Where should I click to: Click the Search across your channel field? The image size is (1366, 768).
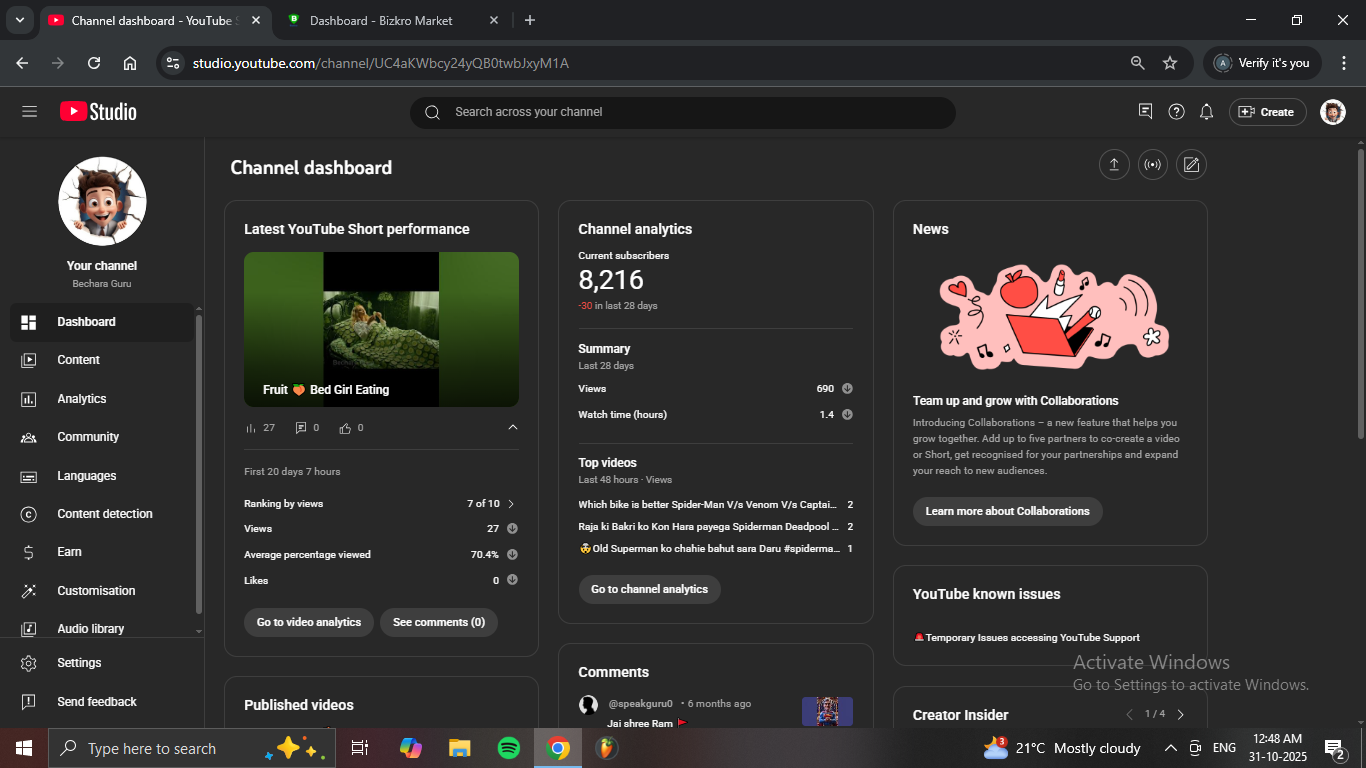click(x=682, y=112)
